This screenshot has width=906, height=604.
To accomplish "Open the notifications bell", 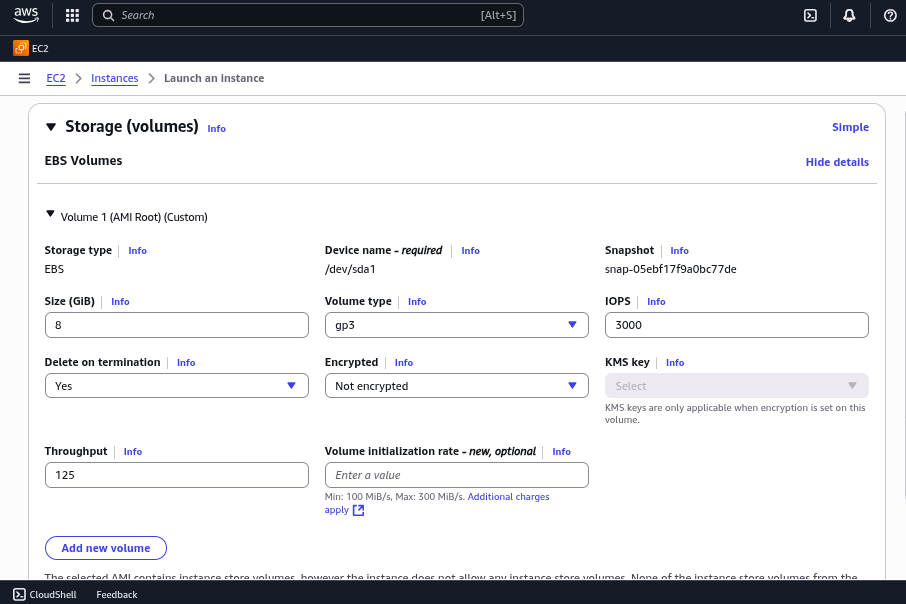I will click(x=849, y=16).
